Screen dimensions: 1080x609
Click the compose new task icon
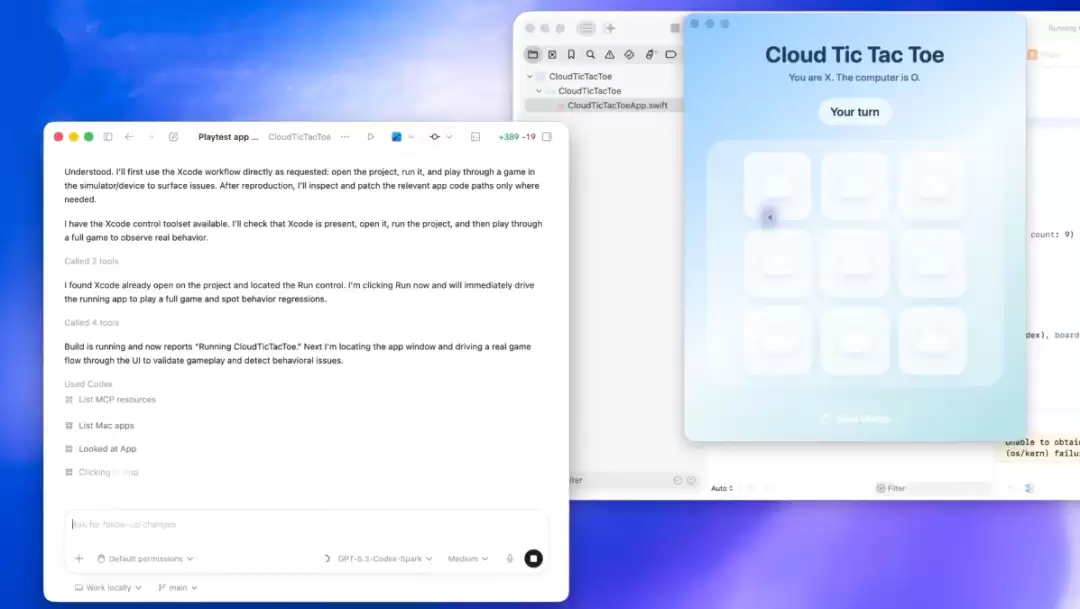click(x=172, y=136)
